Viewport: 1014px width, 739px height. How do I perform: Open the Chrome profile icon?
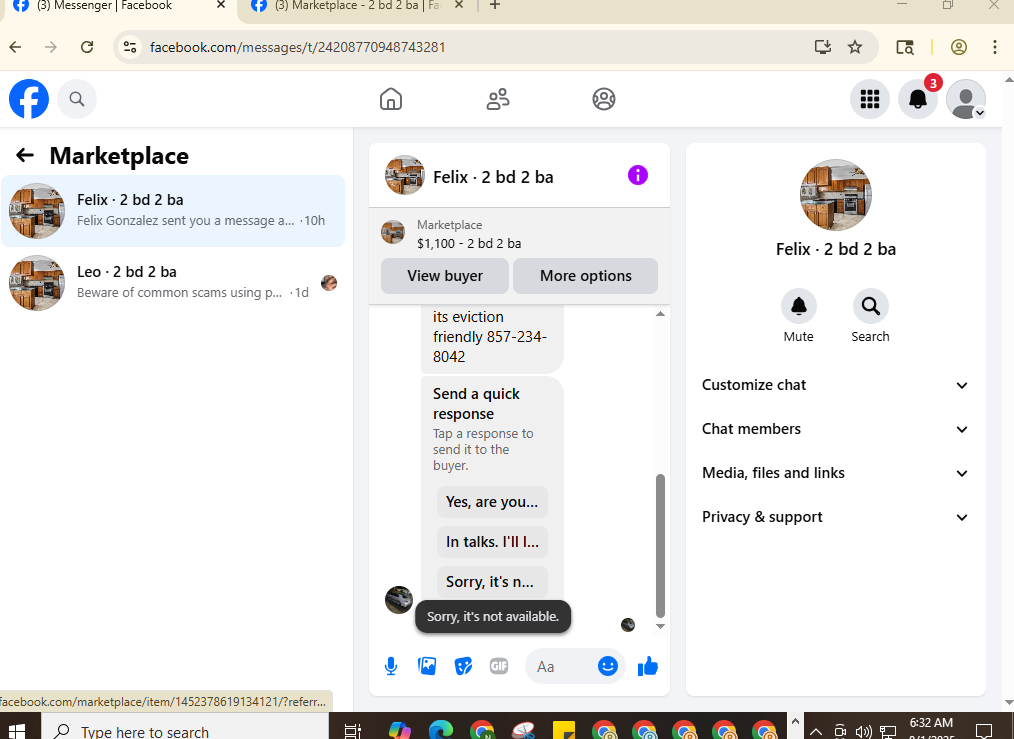[x=958, y=47]
